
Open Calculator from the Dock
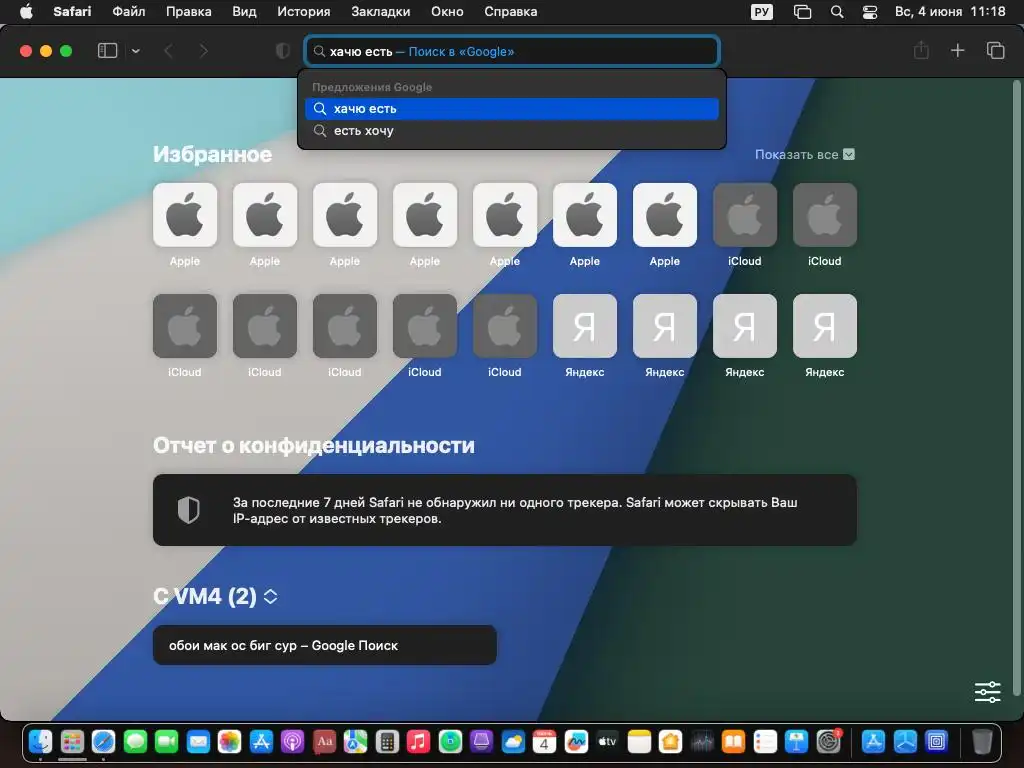(x=387, y=742)
